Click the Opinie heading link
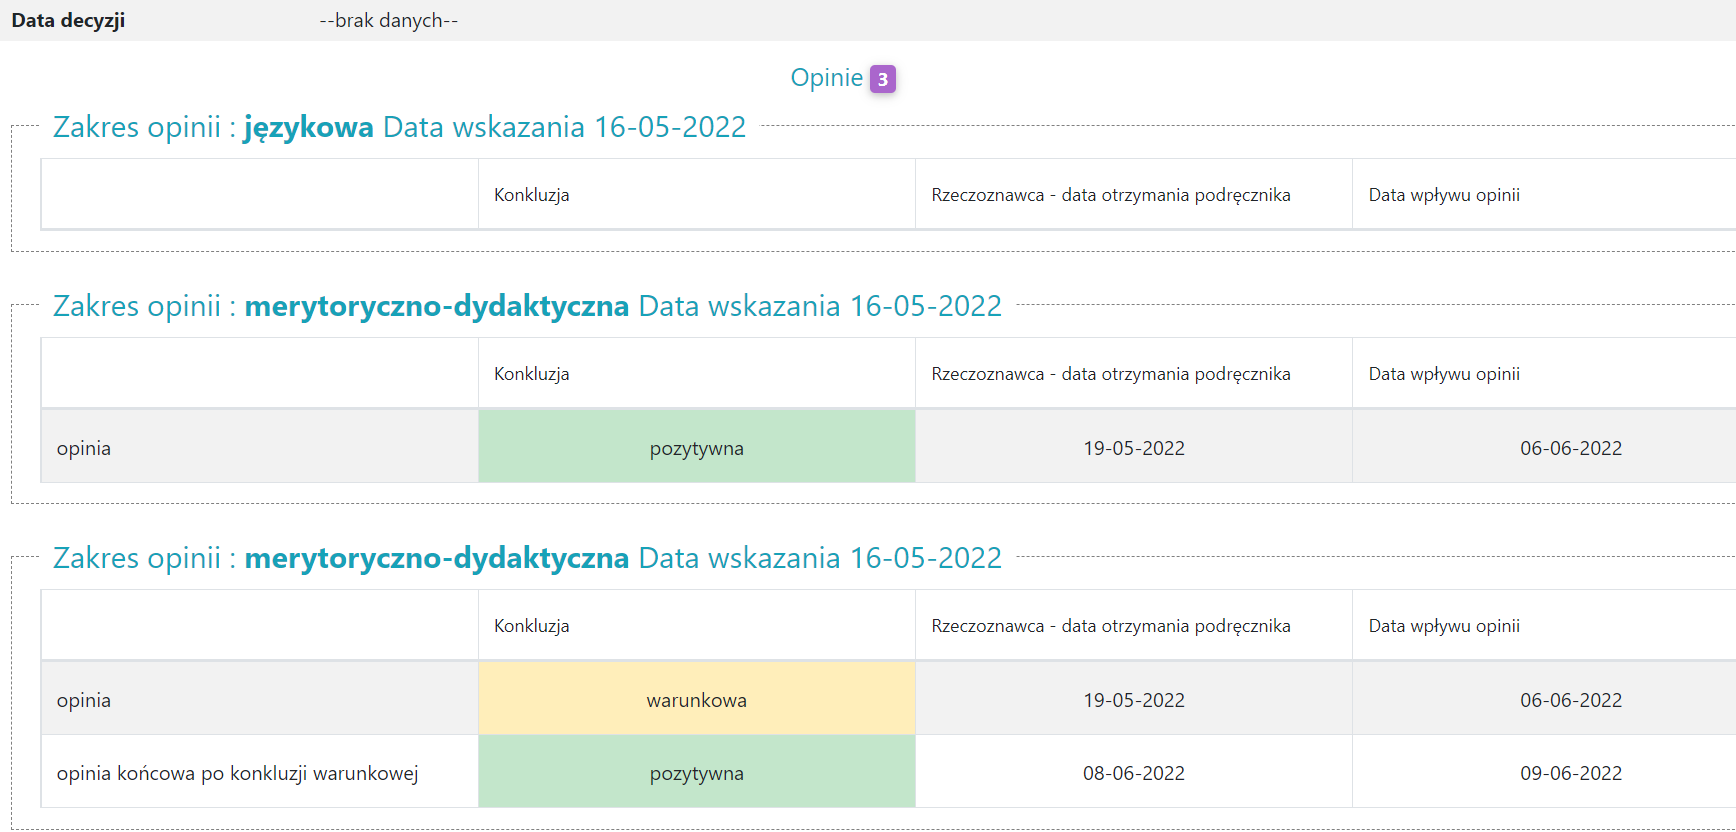Viewport: 1736px width, 832px height. click(826, 78)
